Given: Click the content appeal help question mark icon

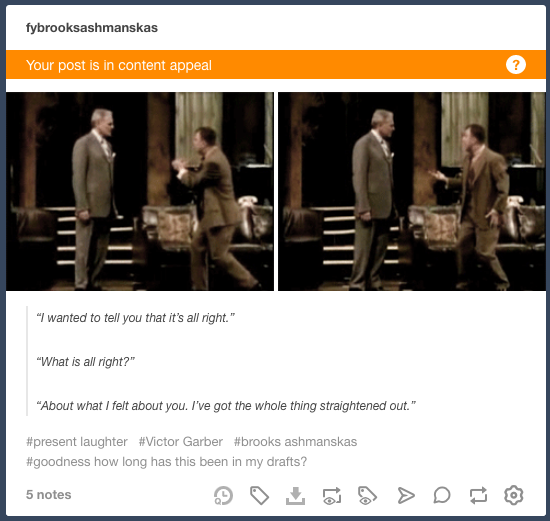Looking at the screenshot, I should pos(516,65).
